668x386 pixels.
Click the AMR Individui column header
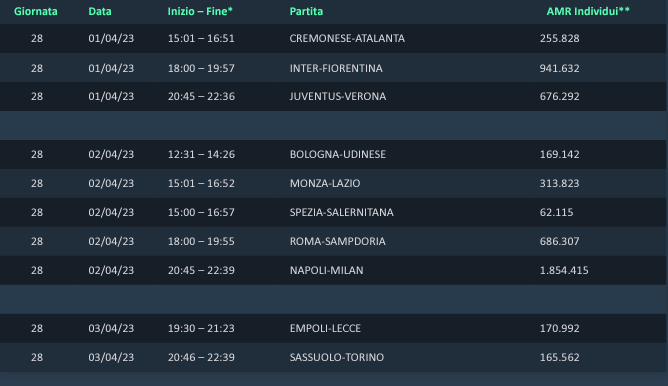(588, 12)
